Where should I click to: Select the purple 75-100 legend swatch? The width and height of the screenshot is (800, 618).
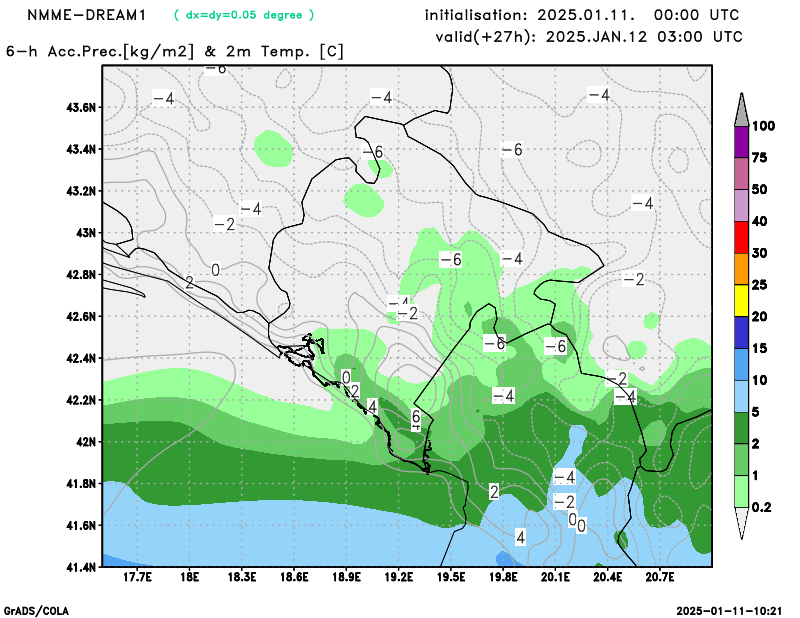coord(741,142)
